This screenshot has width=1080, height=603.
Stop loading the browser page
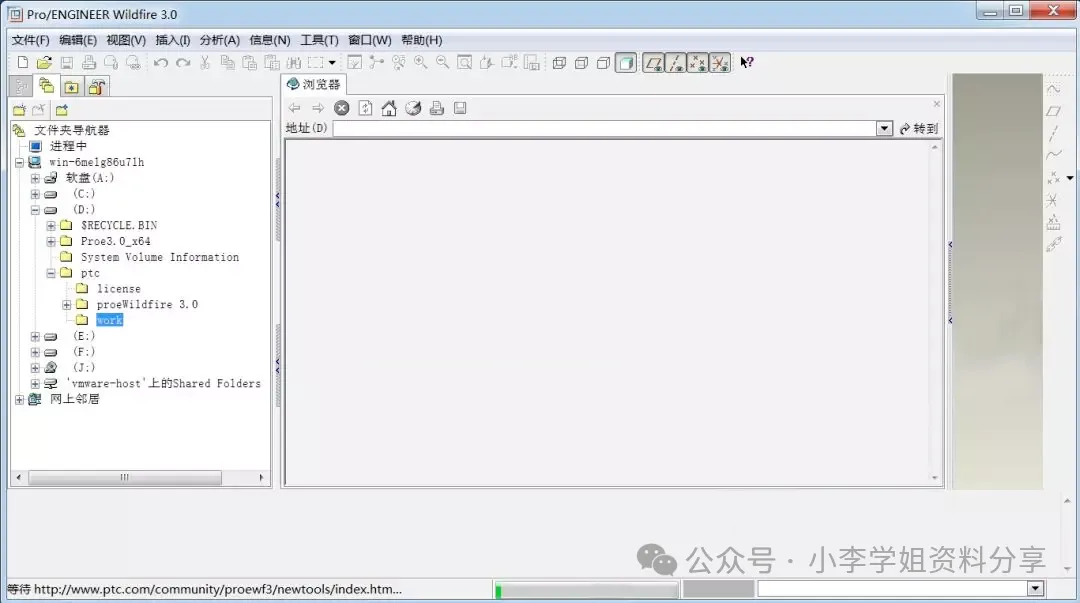click(342, 108)
